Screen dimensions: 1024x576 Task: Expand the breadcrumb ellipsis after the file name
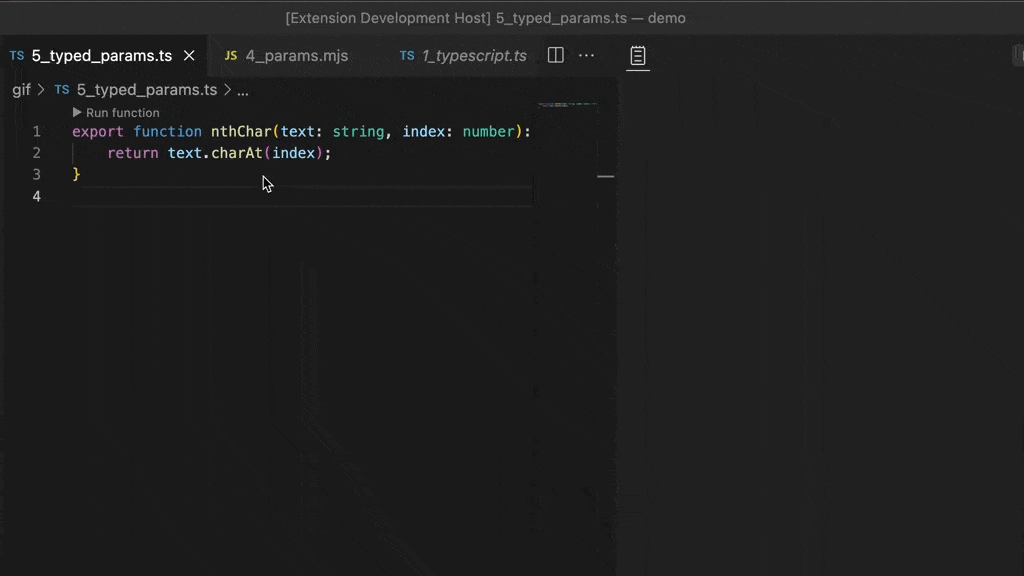243,89
